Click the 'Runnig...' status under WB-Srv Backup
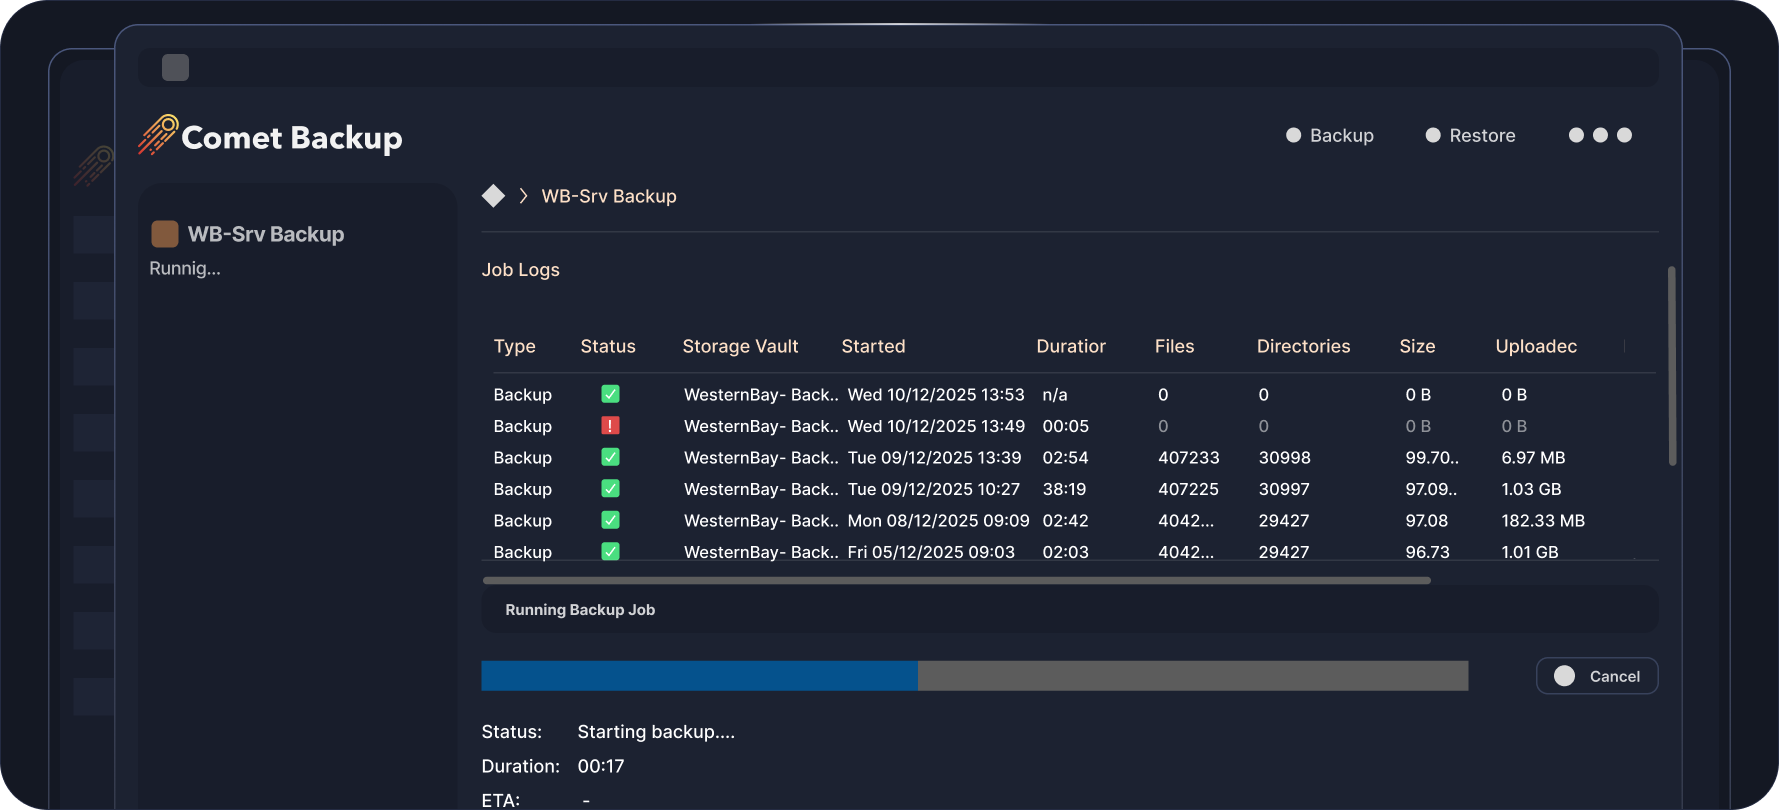 click(185, 268)
